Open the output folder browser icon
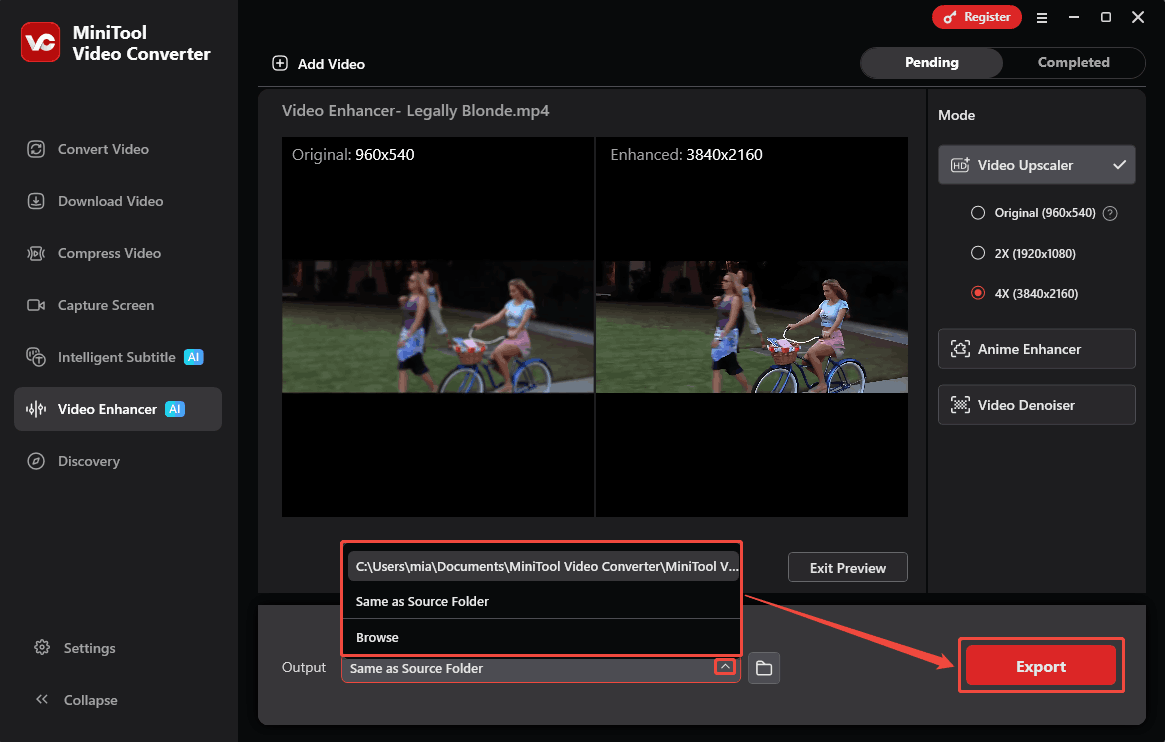This screenshot has height=742, width=1165. (764, 668)
